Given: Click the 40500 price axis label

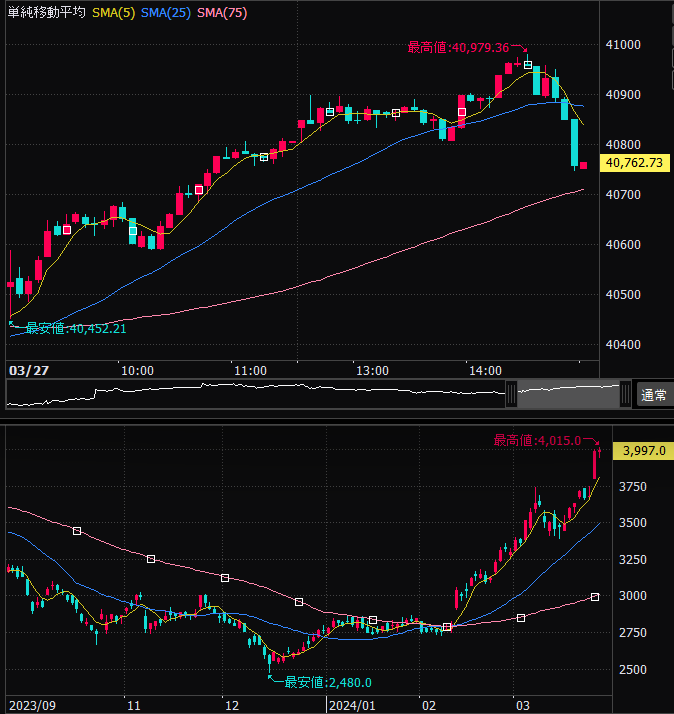Looking at the screenshot, I should (x=623, y=295).
